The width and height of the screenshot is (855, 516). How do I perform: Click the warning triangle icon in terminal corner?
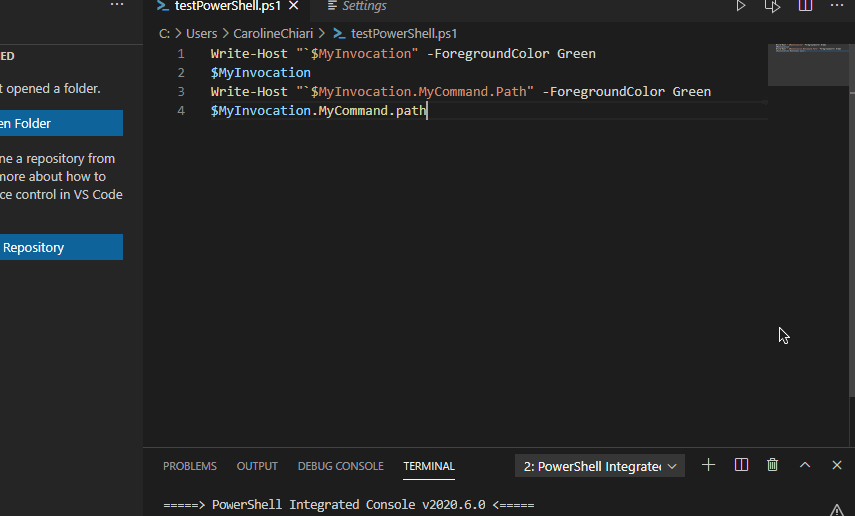(x=837, y=510)
